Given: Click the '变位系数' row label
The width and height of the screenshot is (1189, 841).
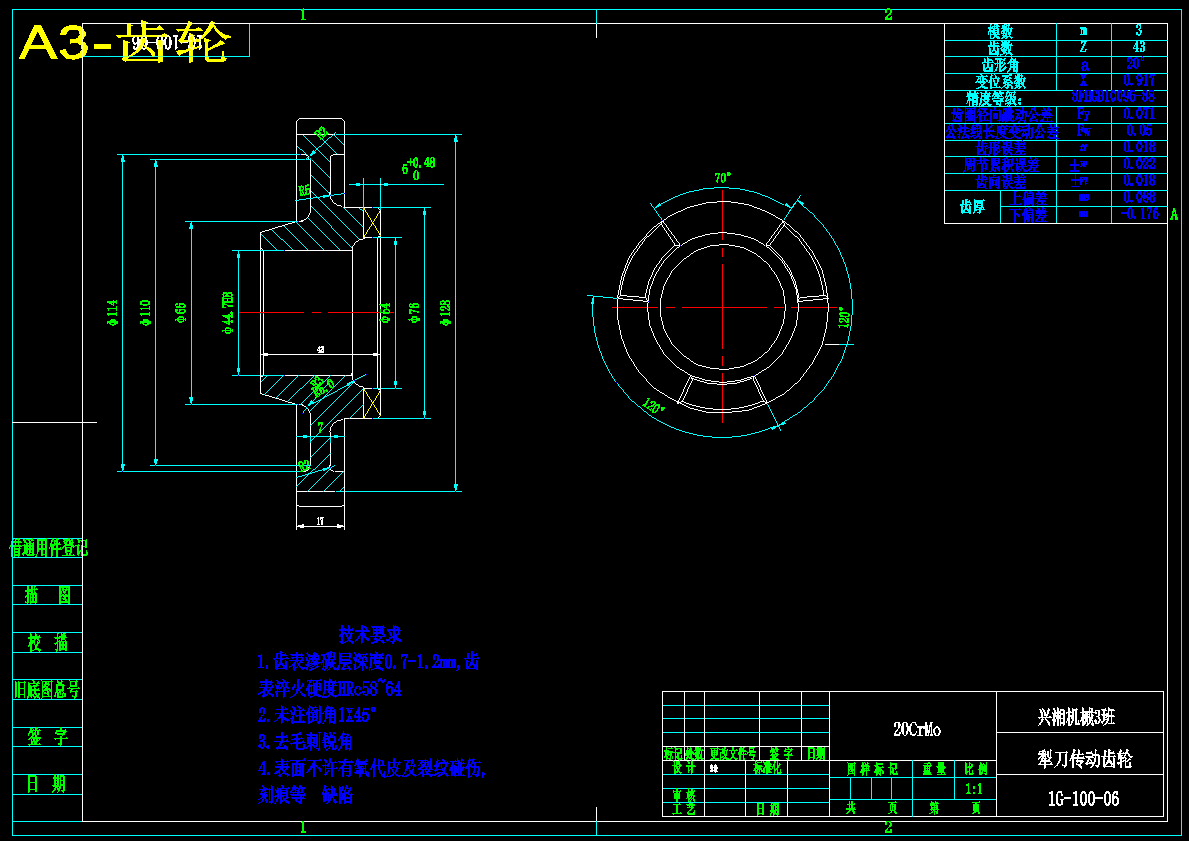Looking at the screenshot, I should coord(1000,81).
